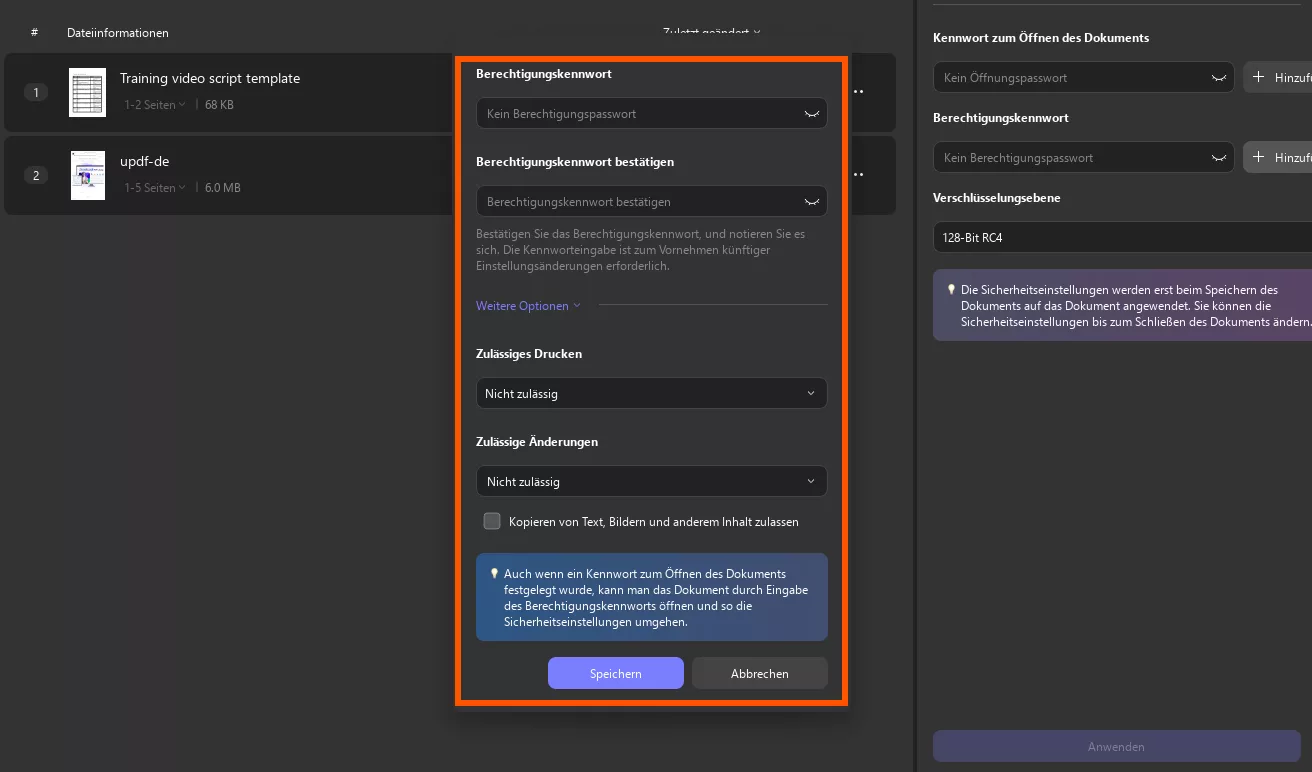The image size is (1312, 772).
Task: Toggle eye icon for Kein Öffnungspasswort field
Action: (x=1219, y=78)
